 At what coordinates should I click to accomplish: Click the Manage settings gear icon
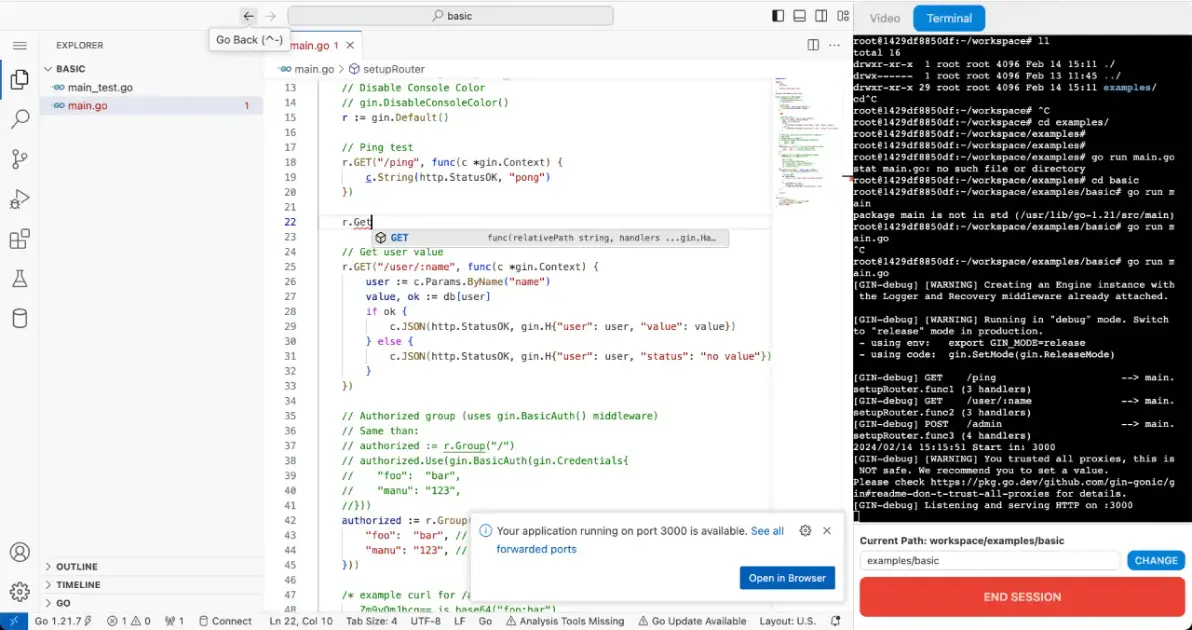pyautogui.click(x=19, y=591)
